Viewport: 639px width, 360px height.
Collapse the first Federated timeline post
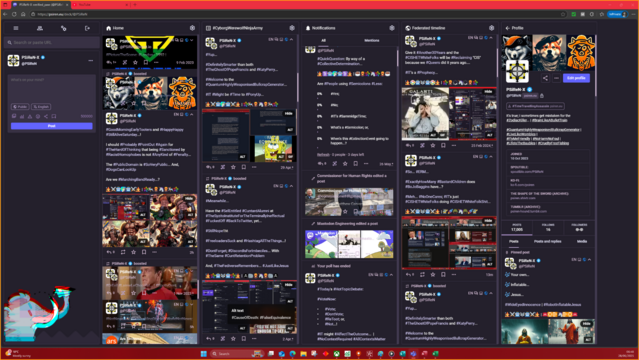point(491,38)
